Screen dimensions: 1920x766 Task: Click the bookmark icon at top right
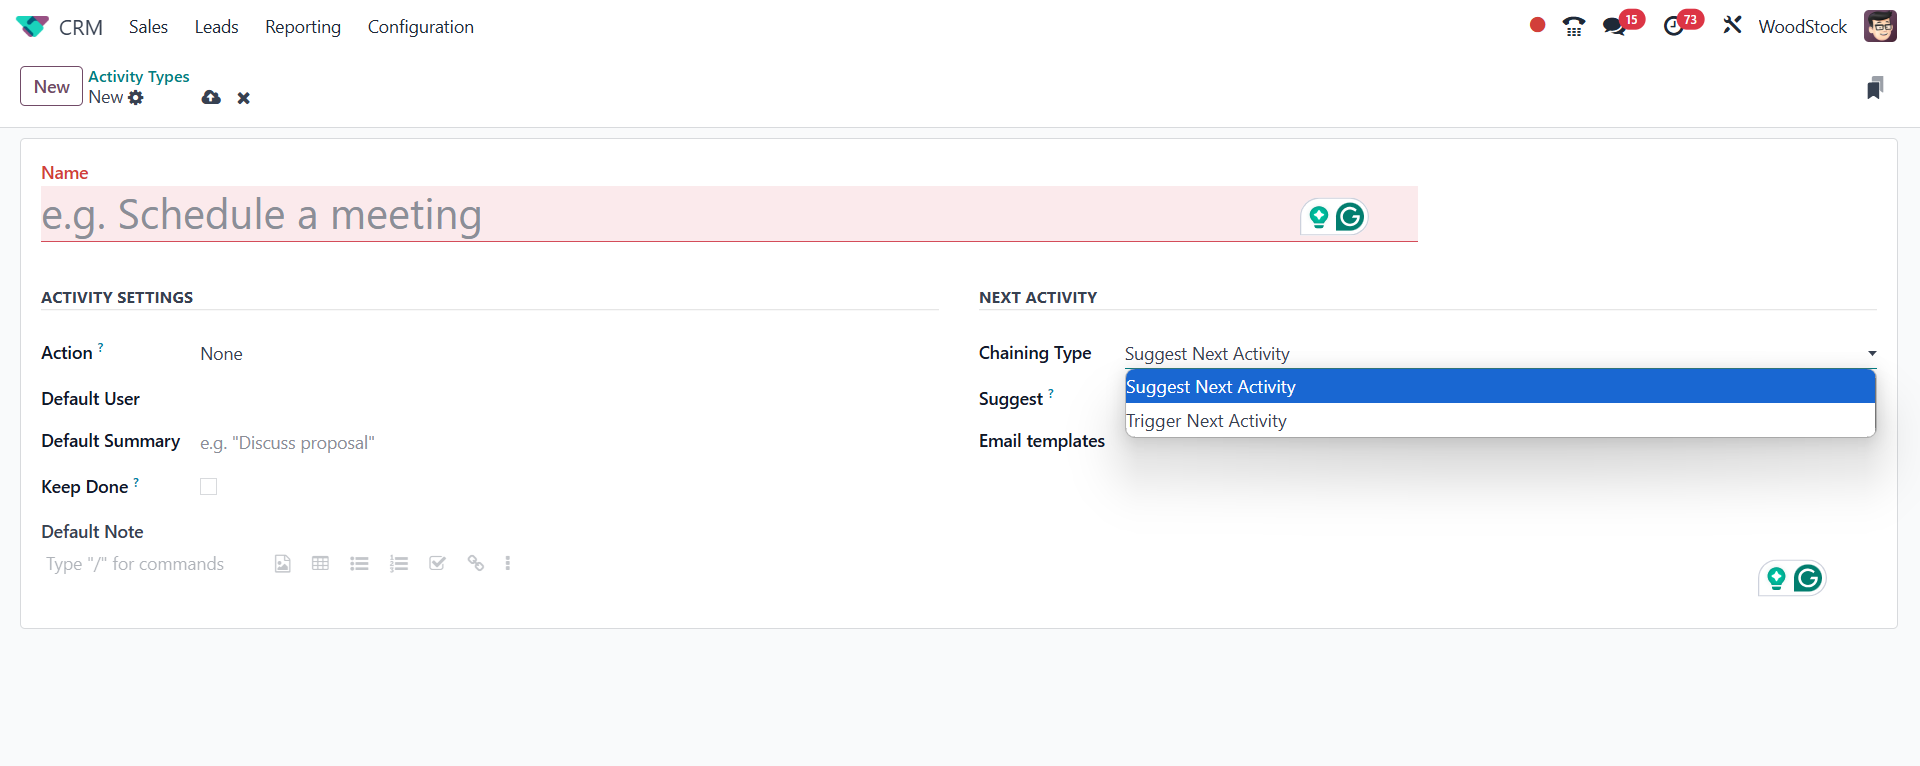tap(1875, 88)
